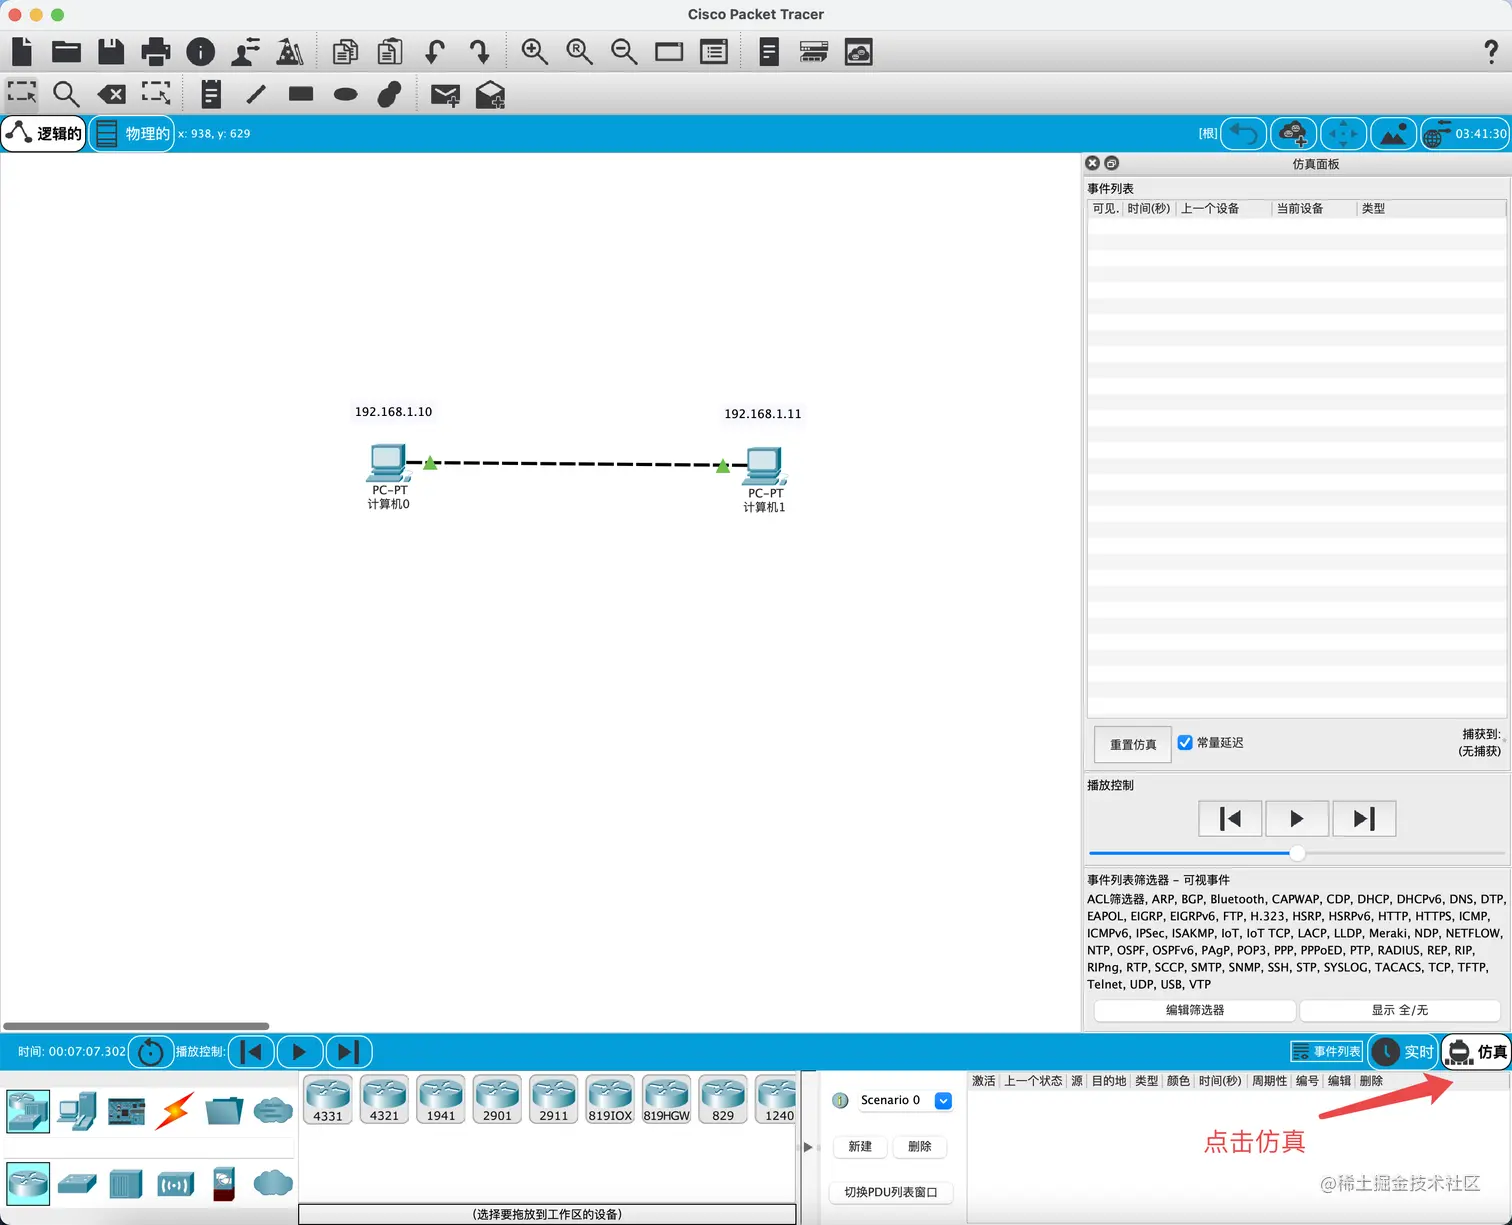This screenshot has width=1512, height=1225.
Task: Step back in the 播放控制 panel
Action: click(x=1231, y=819)
